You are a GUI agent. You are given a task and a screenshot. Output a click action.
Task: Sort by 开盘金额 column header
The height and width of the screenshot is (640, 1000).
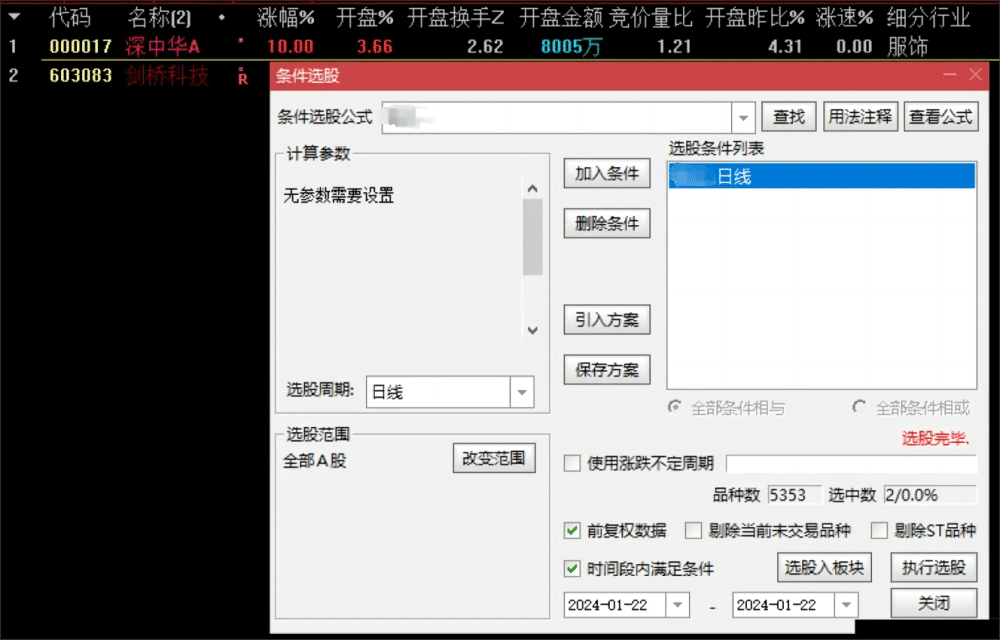tap(561, 18)
